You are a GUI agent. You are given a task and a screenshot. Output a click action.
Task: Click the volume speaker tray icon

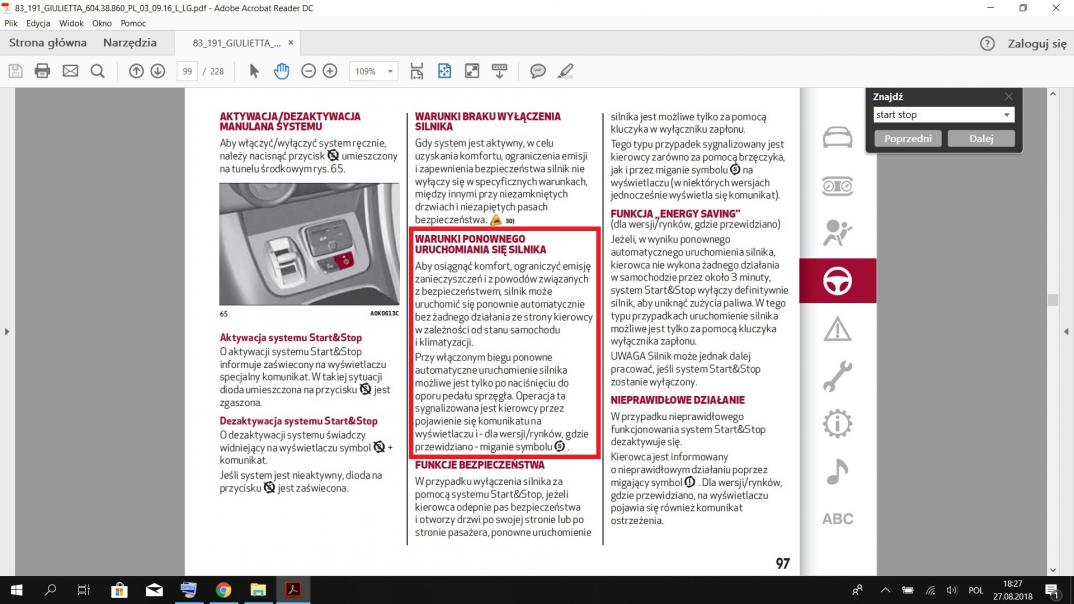pos(951,590)
